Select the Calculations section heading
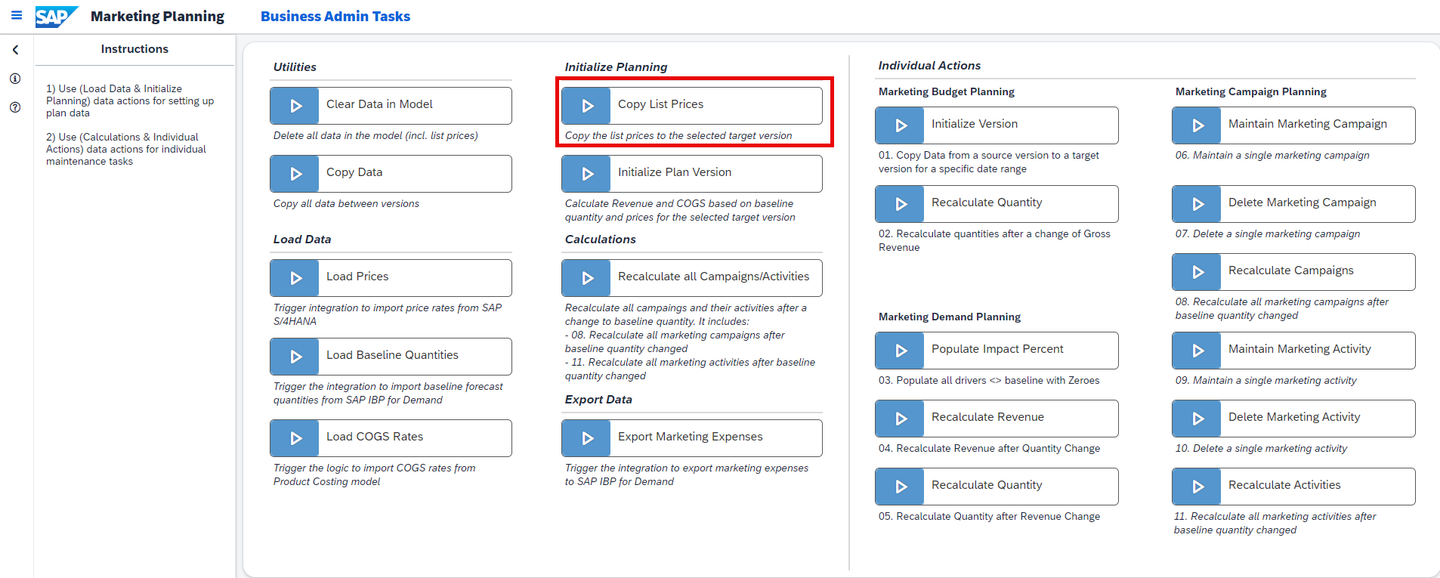The width and height of the screenshot is (1440, 578). [600, 240]
